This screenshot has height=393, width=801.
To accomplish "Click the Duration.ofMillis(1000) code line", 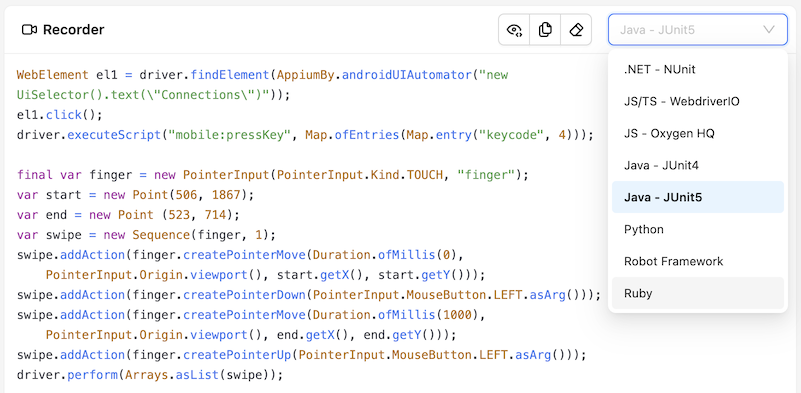I will pyautogui.click(x=251, y=315).
